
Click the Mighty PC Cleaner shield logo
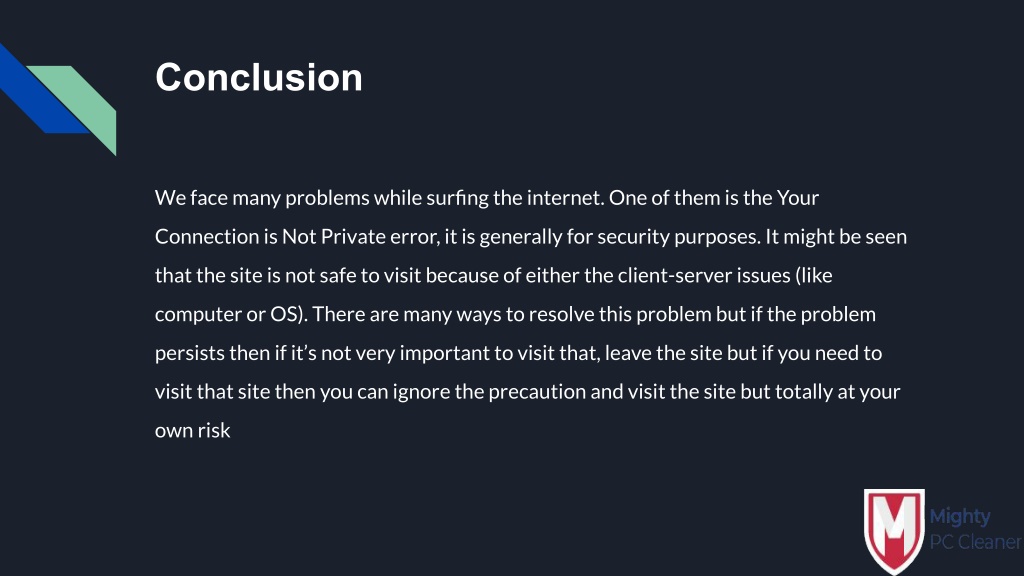pyautogui.click(x=894, y=531)
